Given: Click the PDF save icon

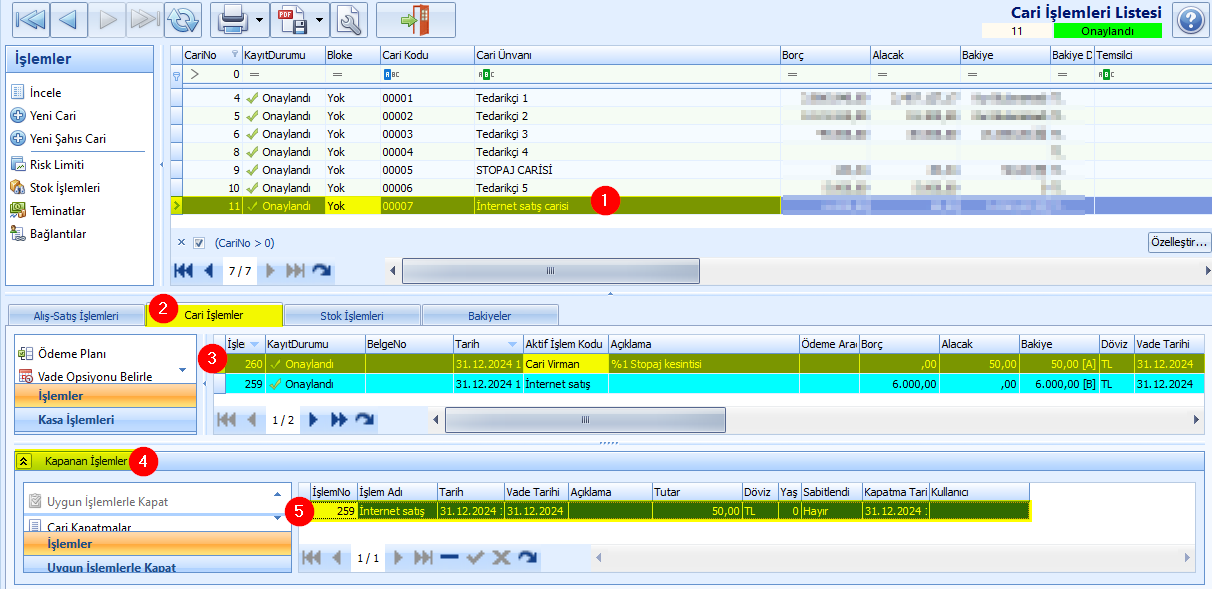Looking at the screenshot, I should click(290, 19).
